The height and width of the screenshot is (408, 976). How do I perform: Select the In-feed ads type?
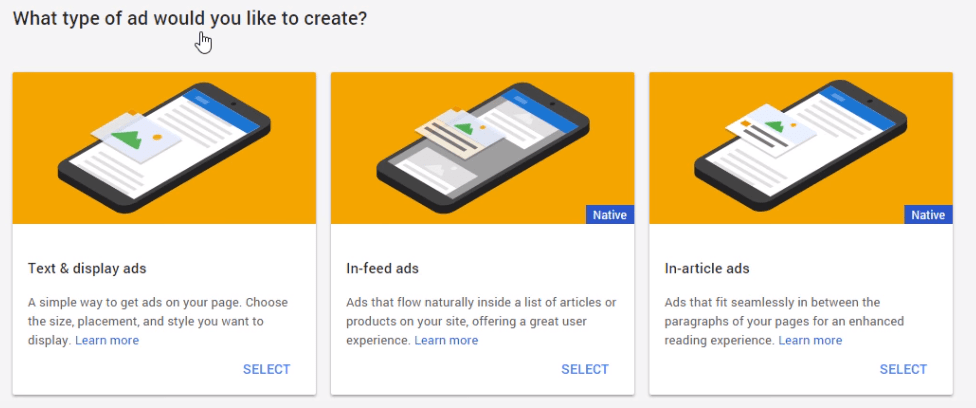[584, 369]
